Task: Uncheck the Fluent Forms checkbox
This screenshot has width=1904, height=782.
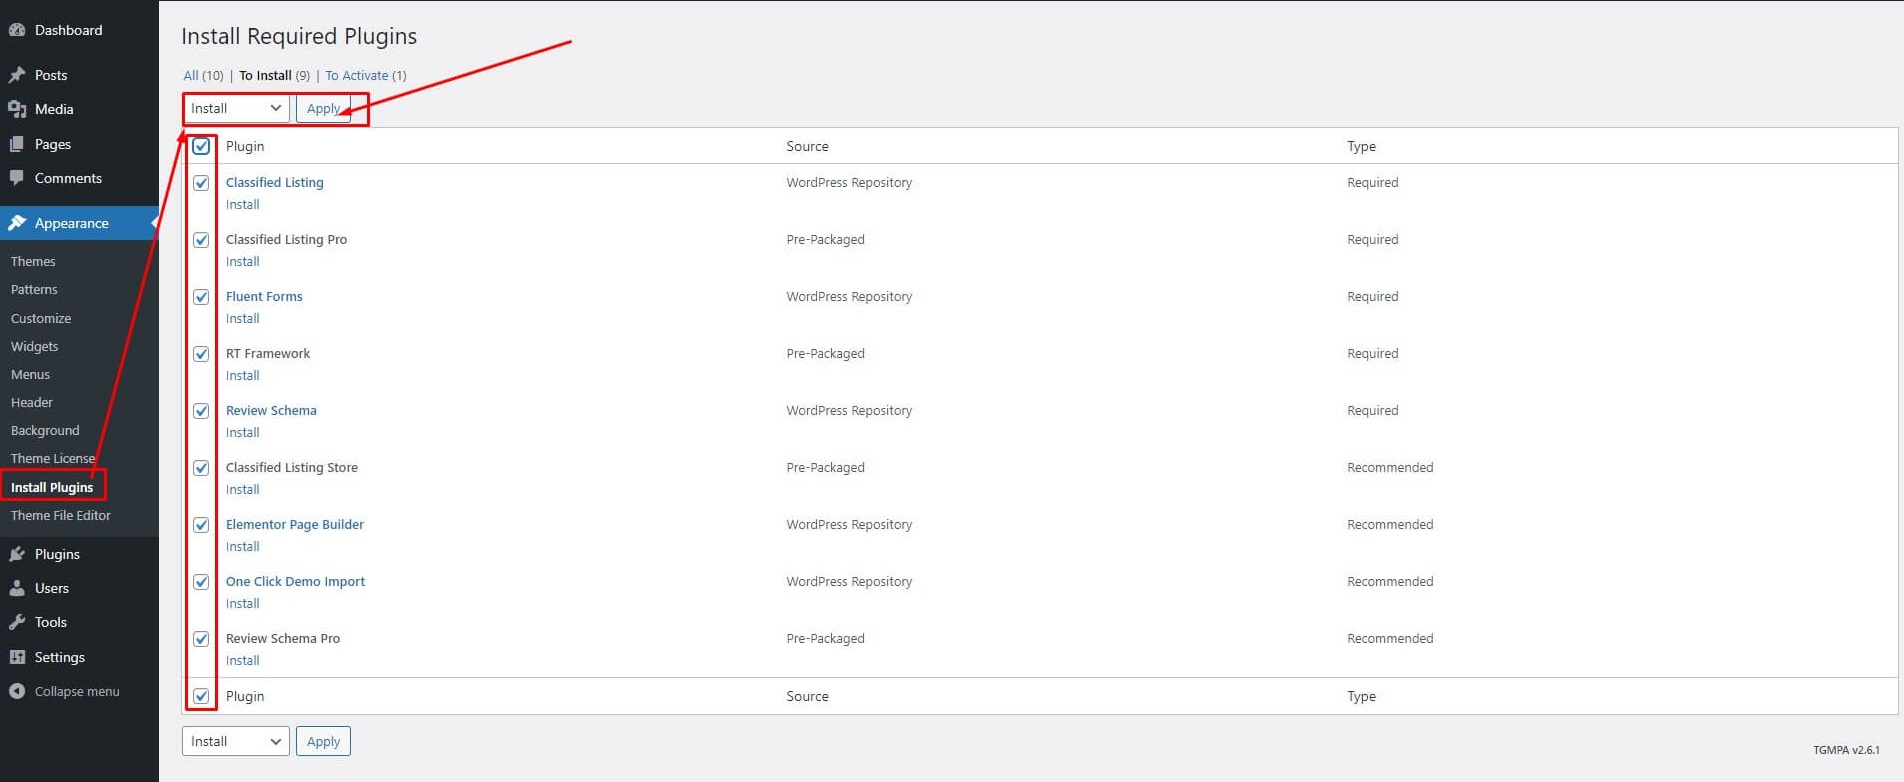Action: 201,297
